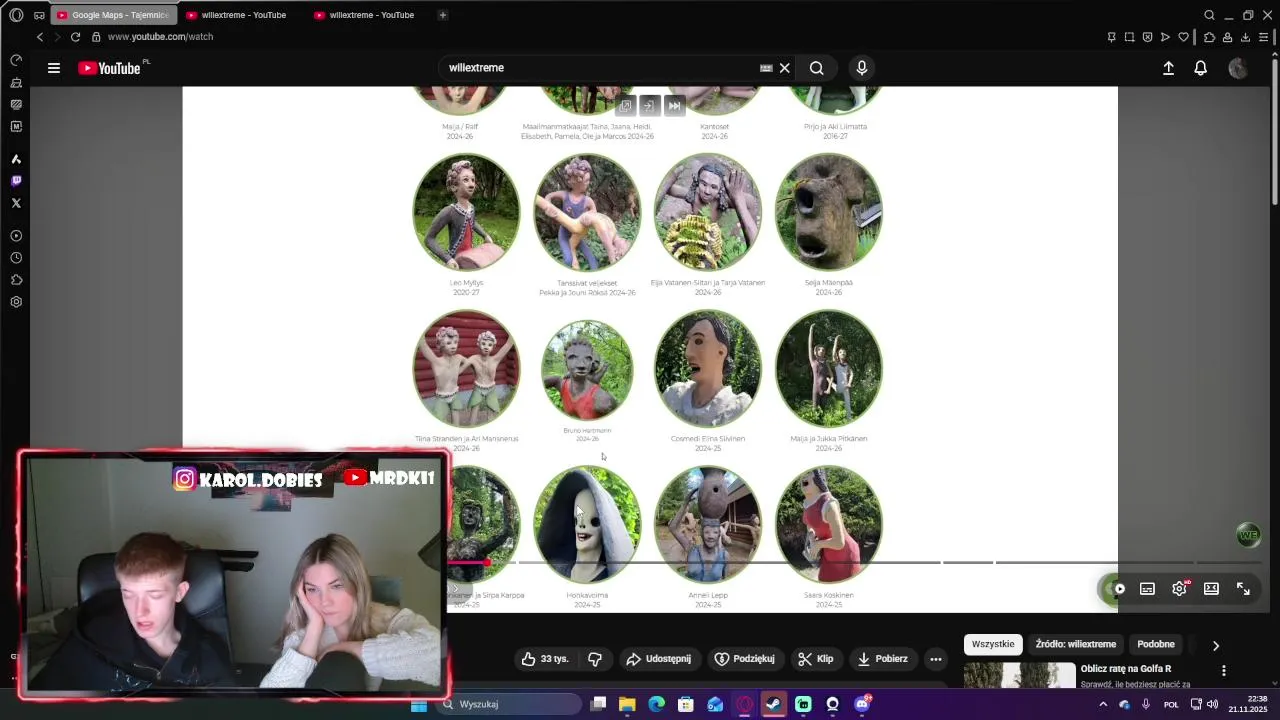1280x720 pixels.
Task: Open the on-screen keyboard in the search box
Action: pyautogui.click(x=766, y=68)
